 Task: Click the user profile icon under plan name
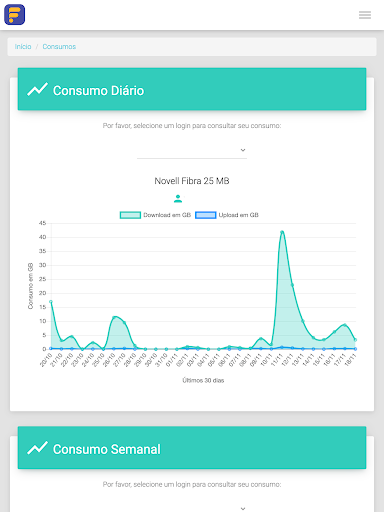click(x=178, y=199)
